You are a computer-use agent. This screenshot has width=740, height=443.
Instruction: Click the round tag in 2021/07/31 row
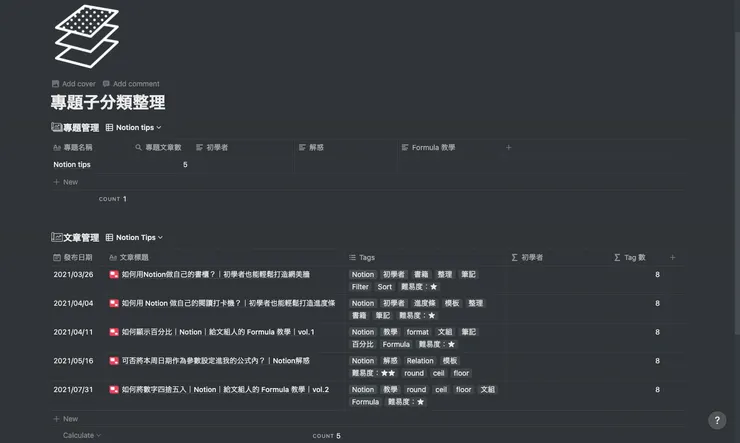416,390
